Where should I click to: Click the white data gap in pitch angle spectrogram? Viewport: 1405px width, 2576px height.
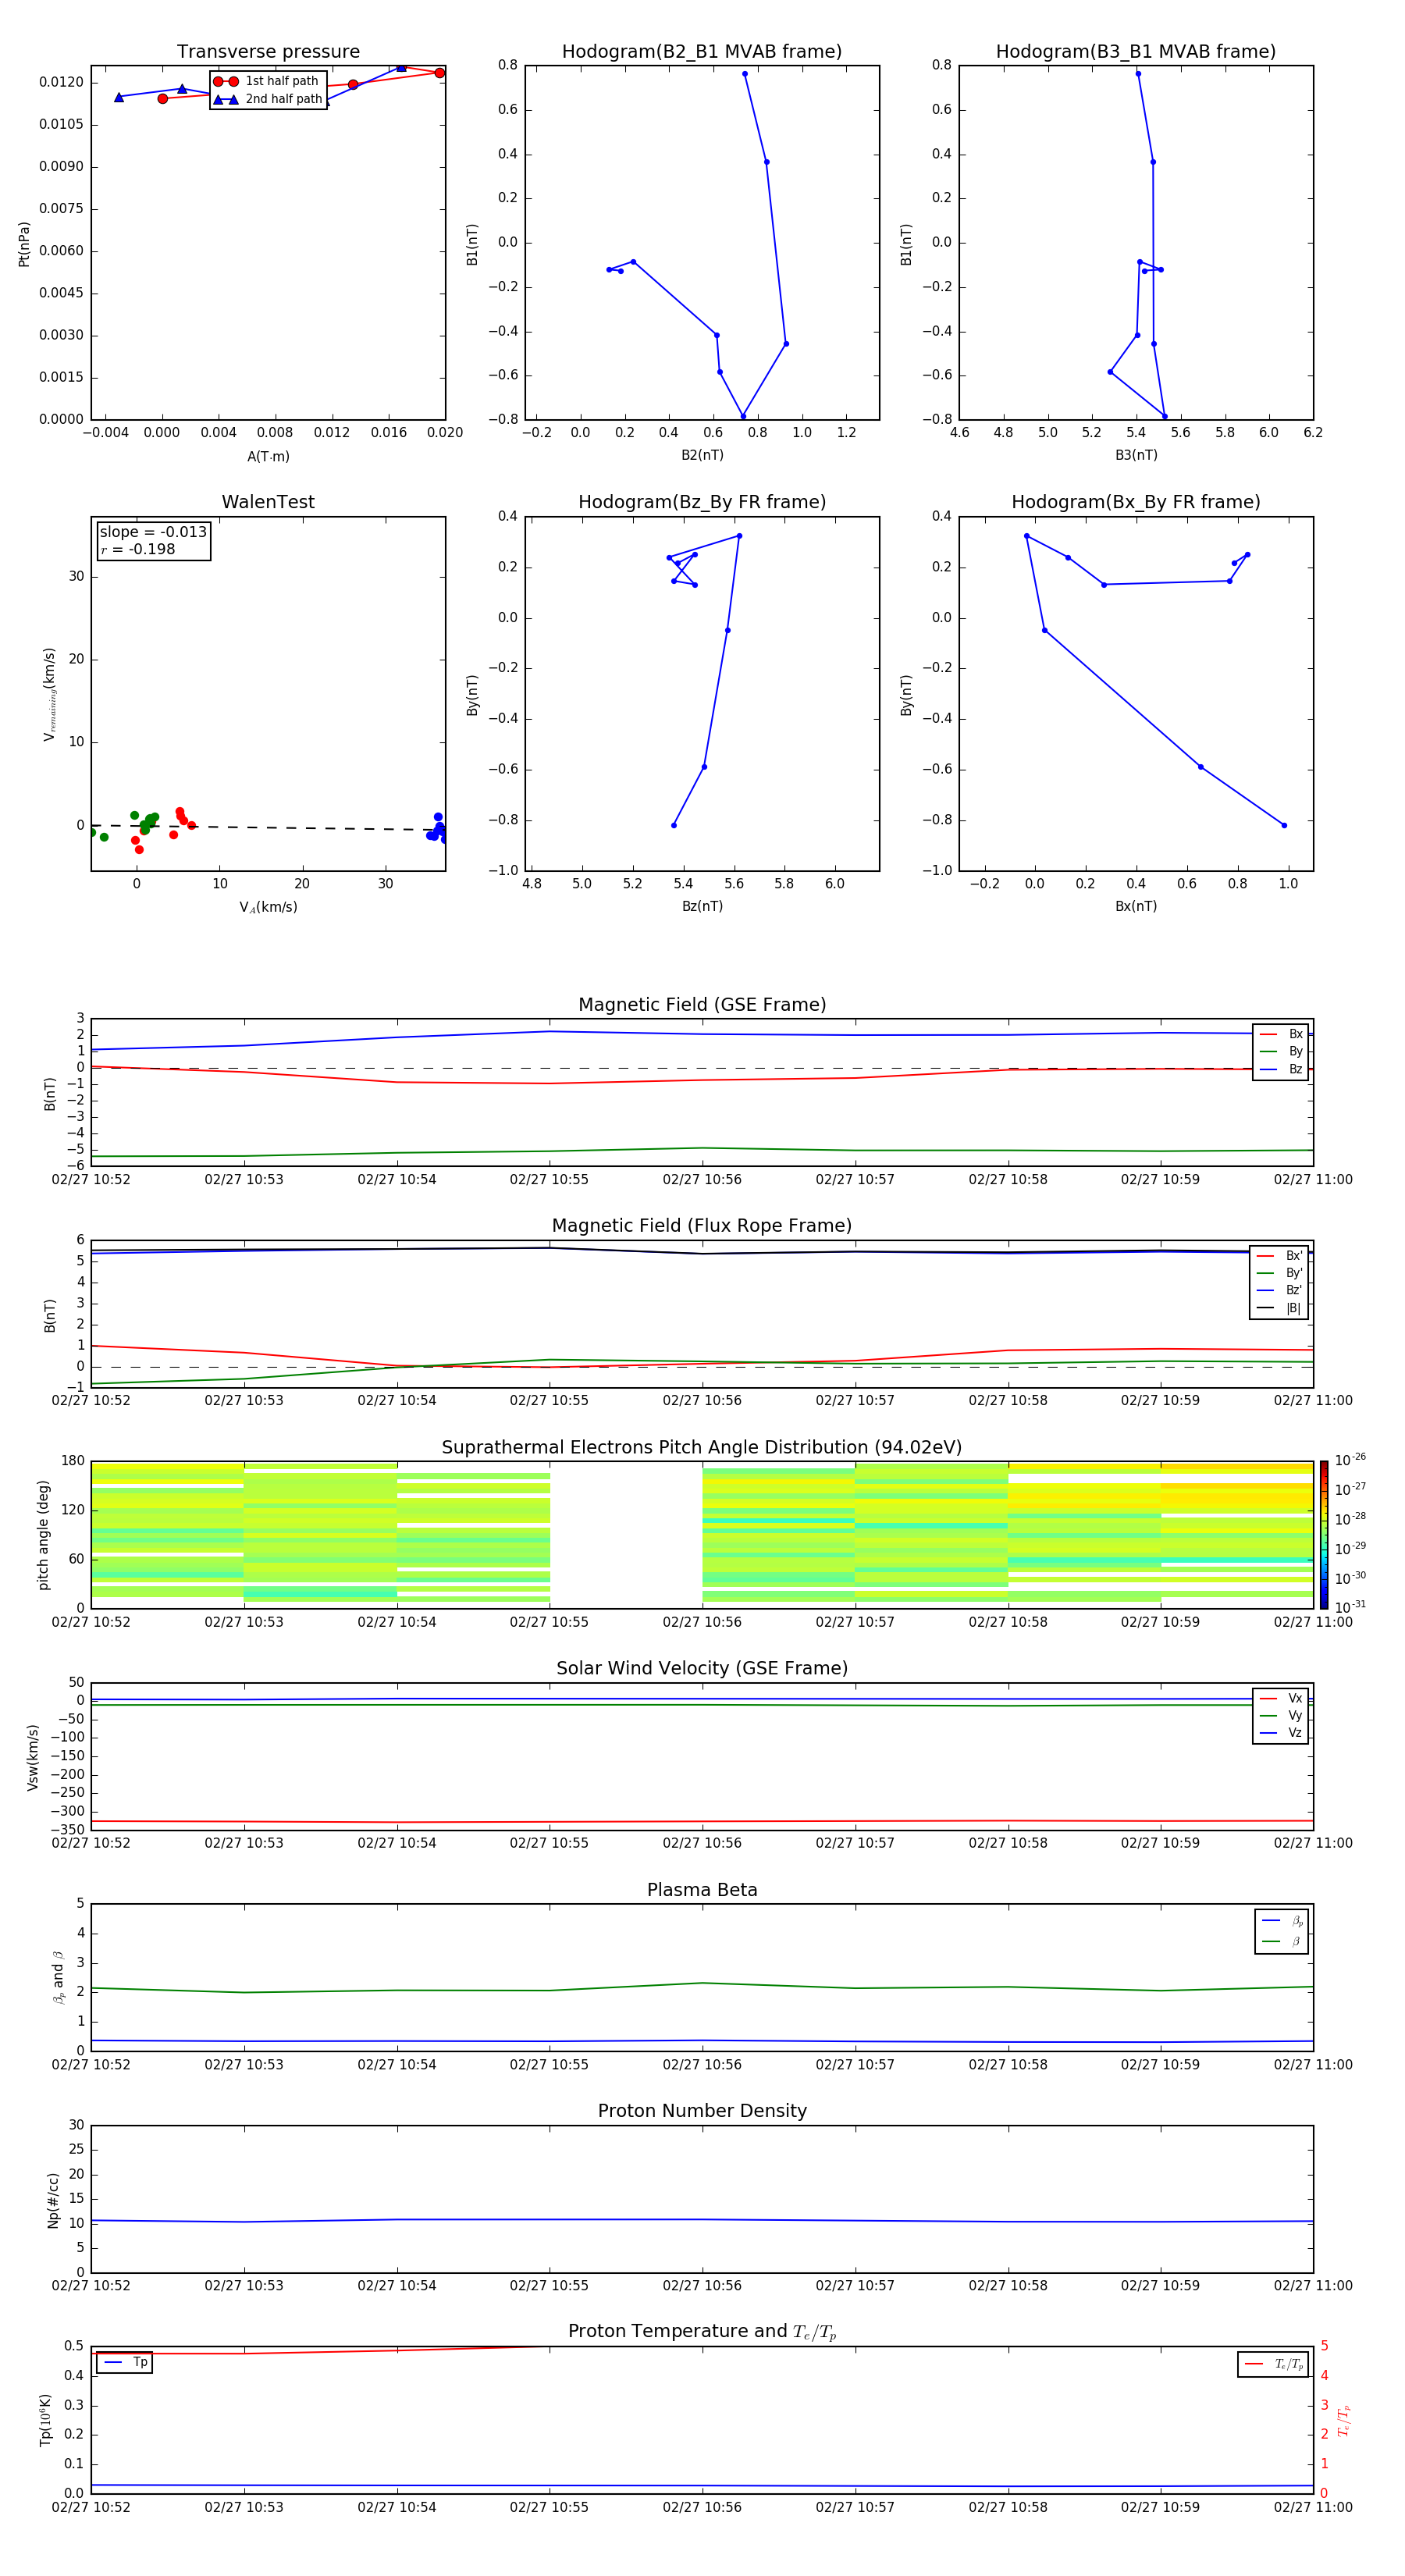[x=626, y=1535]
